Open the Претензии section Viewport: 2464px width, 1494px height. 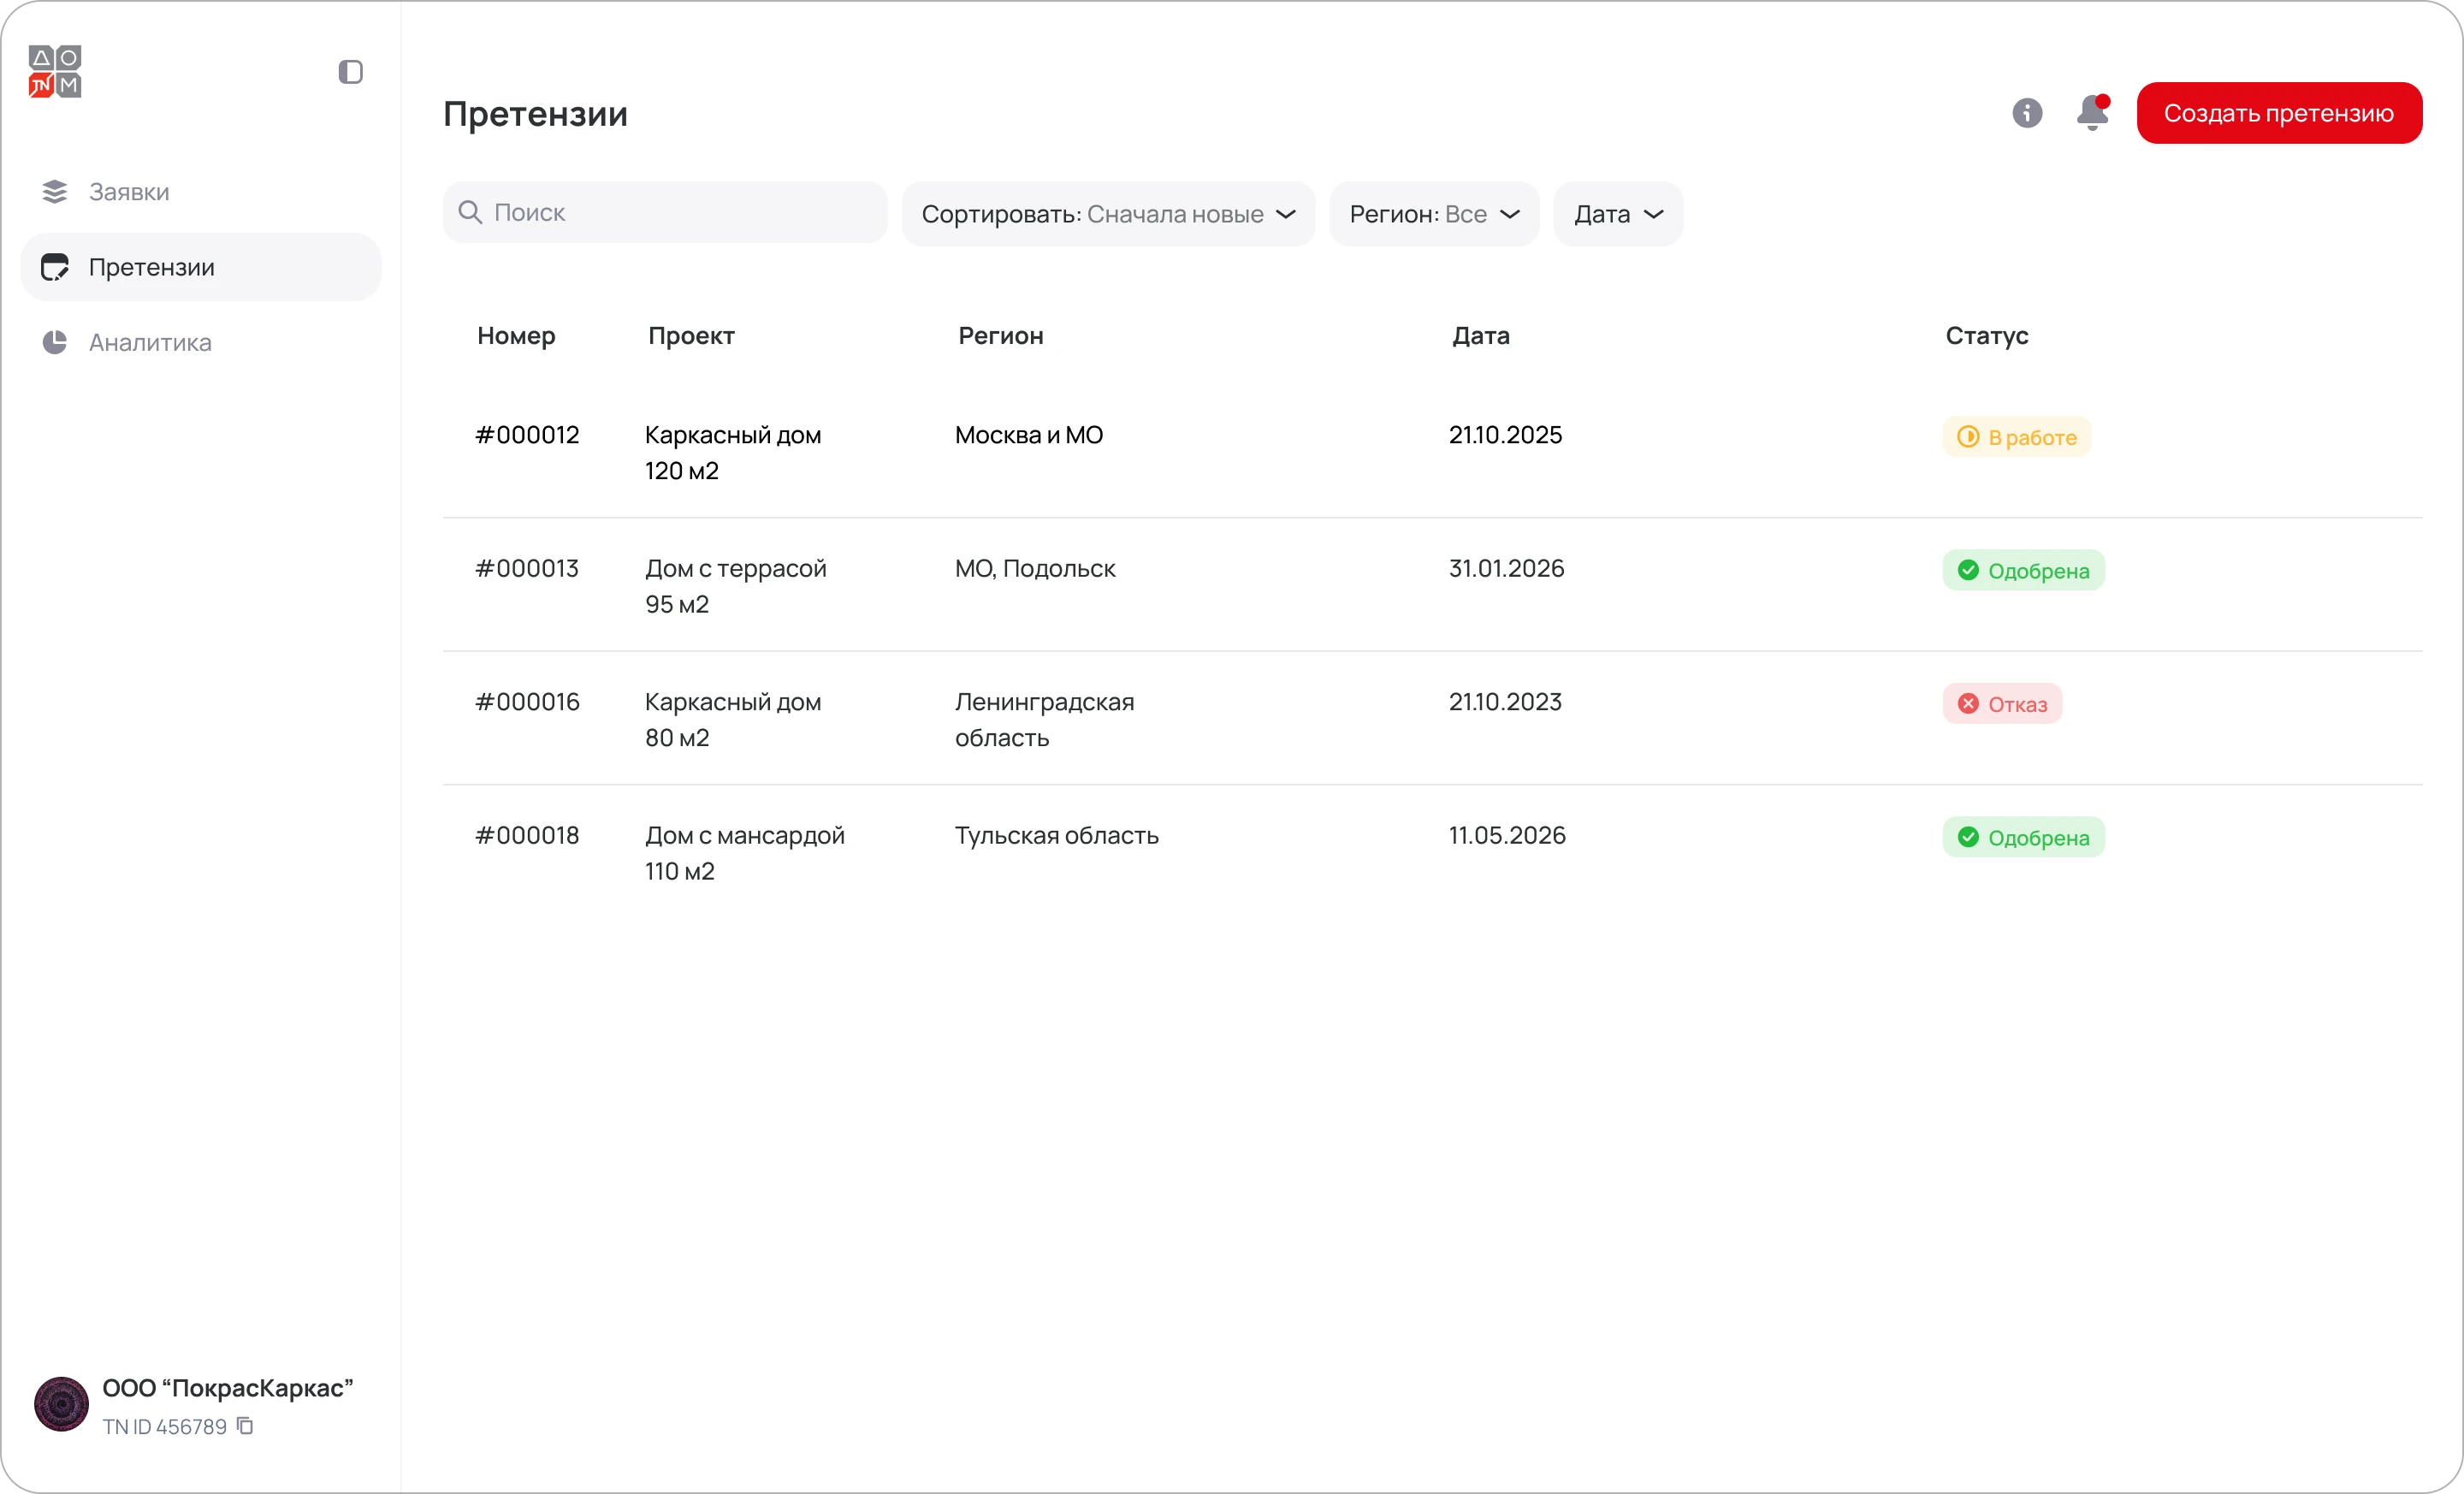click(201, 267)
